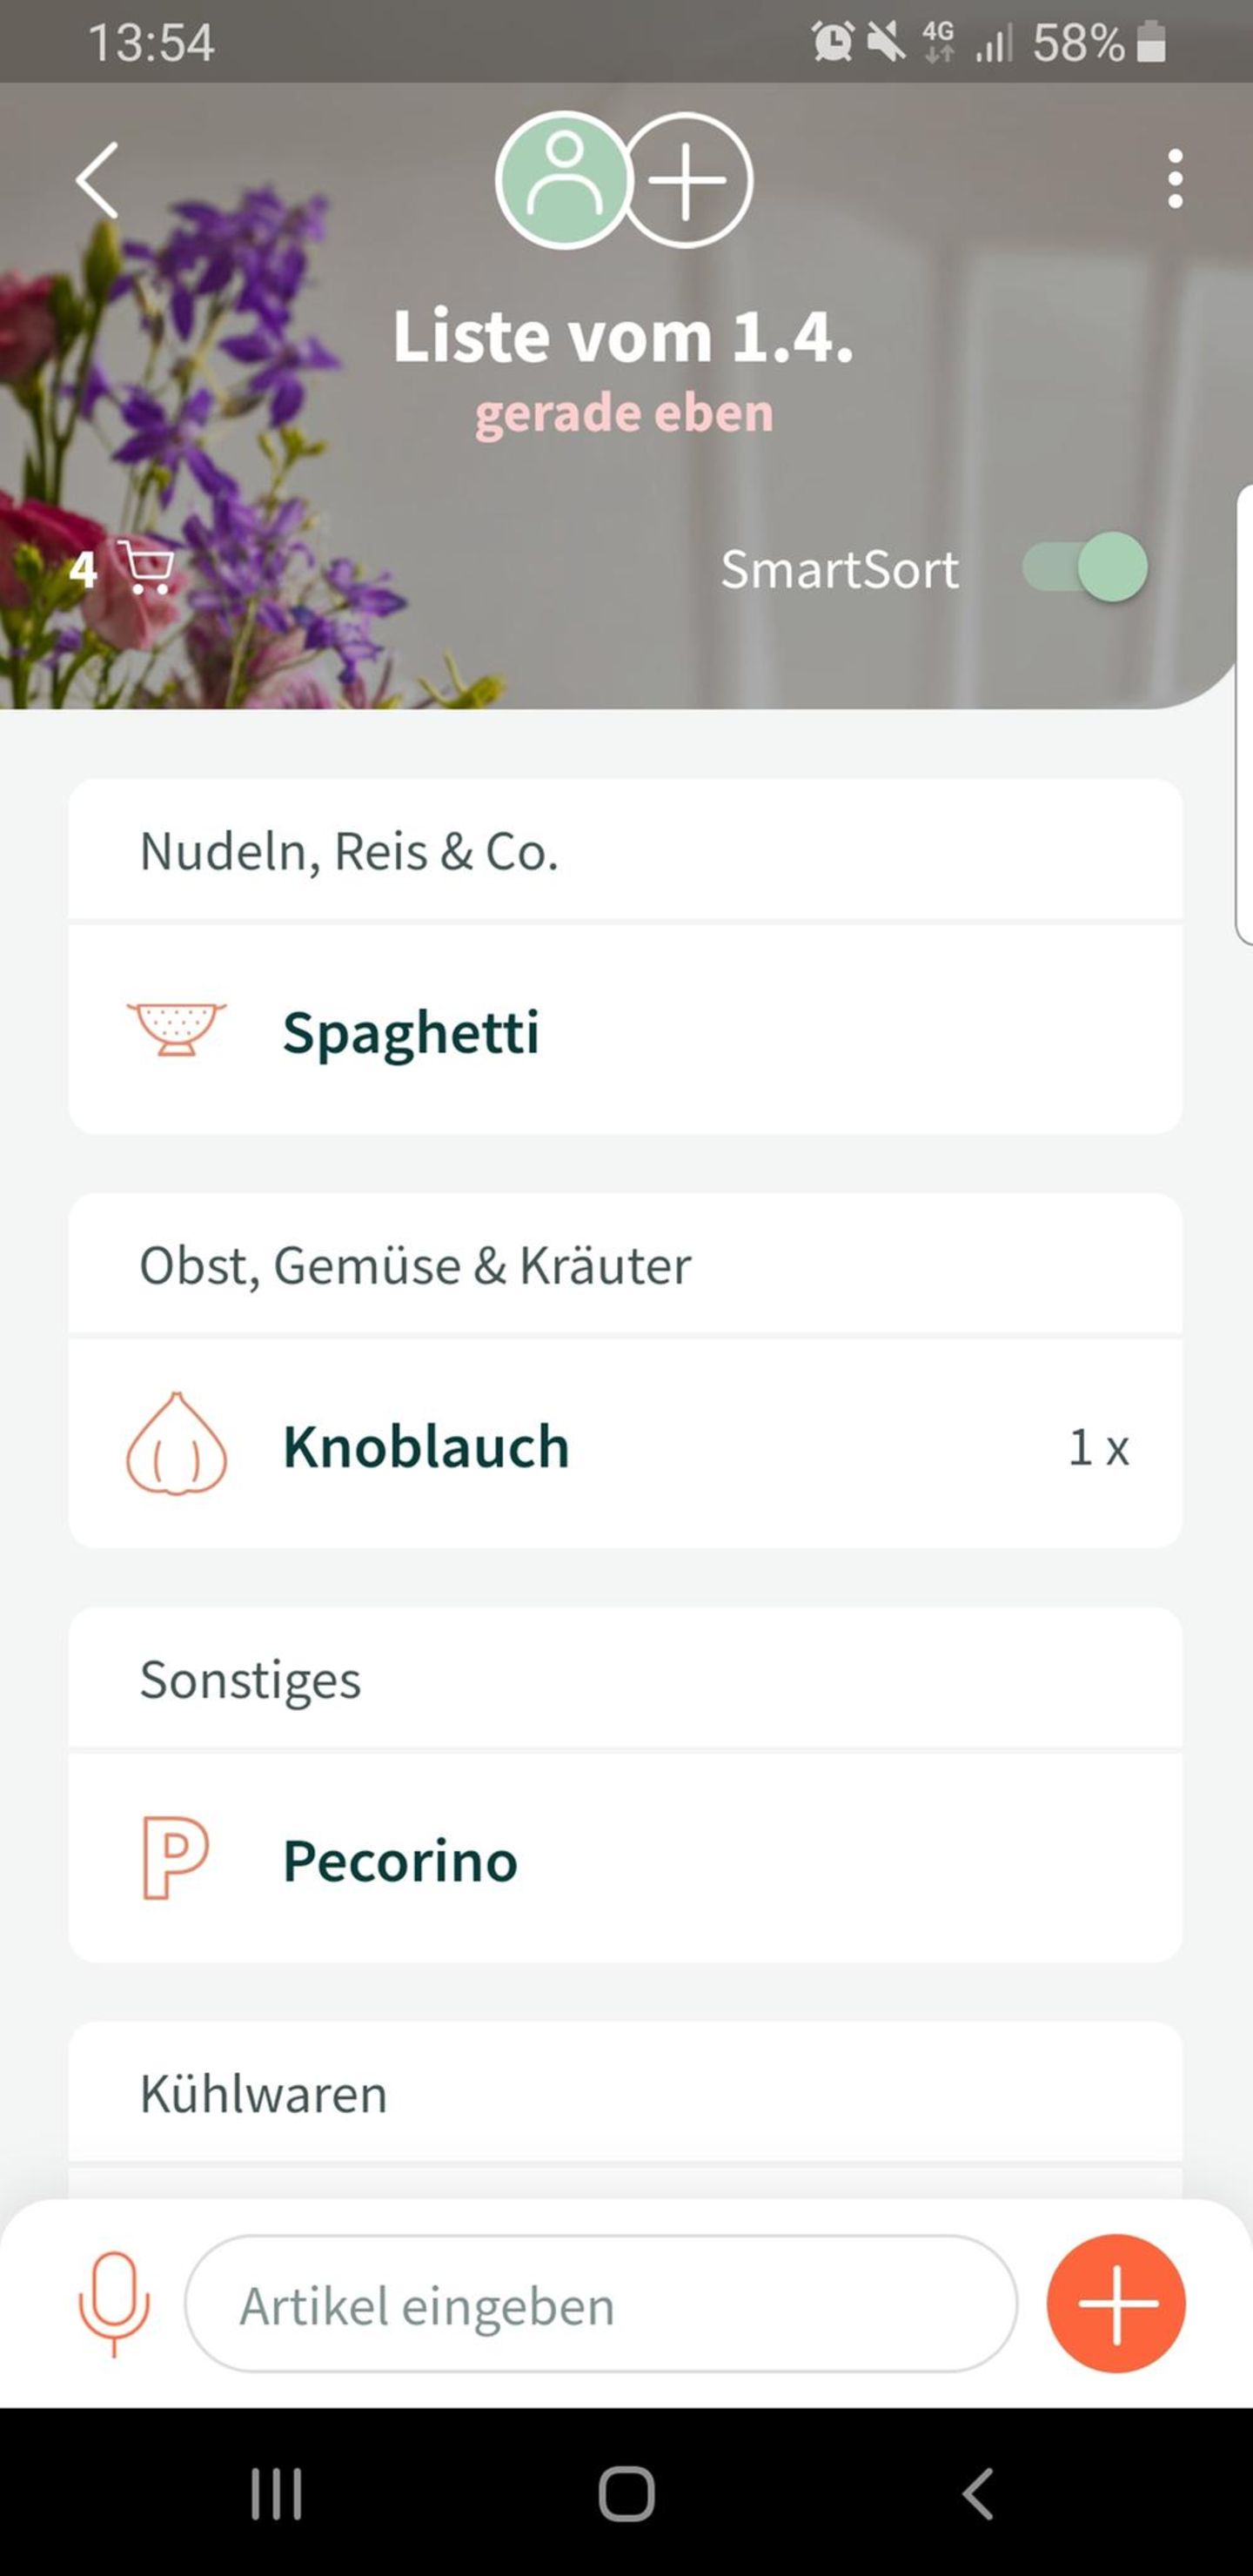Open the three-dot overflow menu
The height and width of the screenshot is (2576, 1253).
(1175, 180)
